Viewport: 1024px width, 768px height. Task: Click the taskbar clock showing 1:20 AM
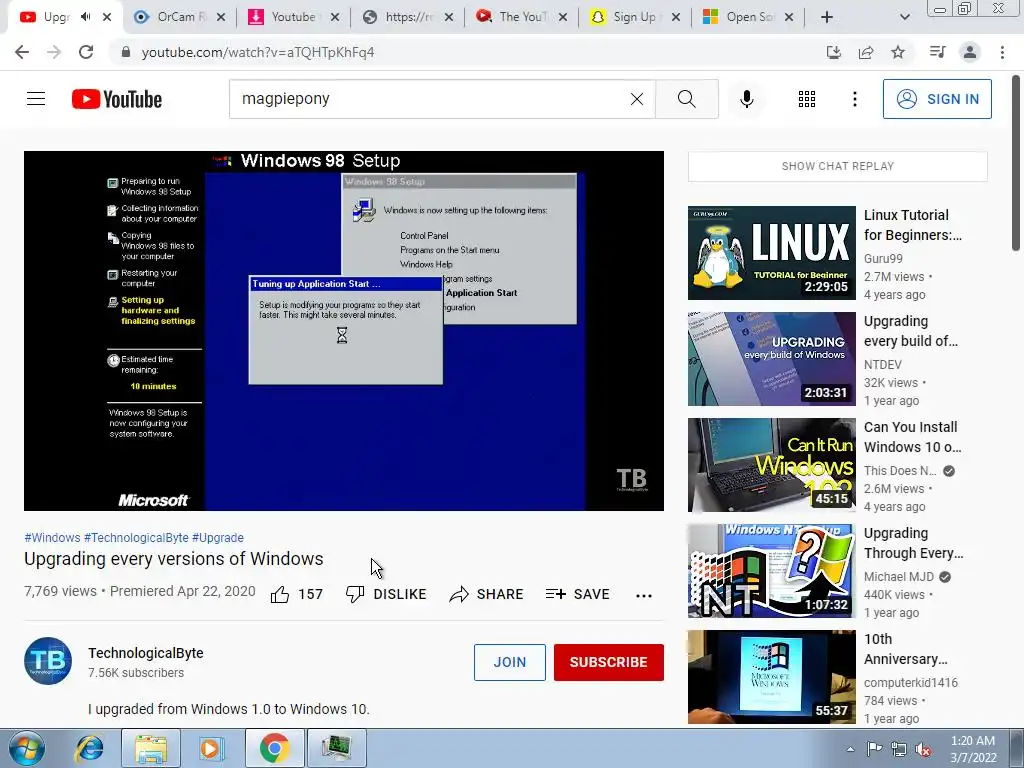click(972, 749)
